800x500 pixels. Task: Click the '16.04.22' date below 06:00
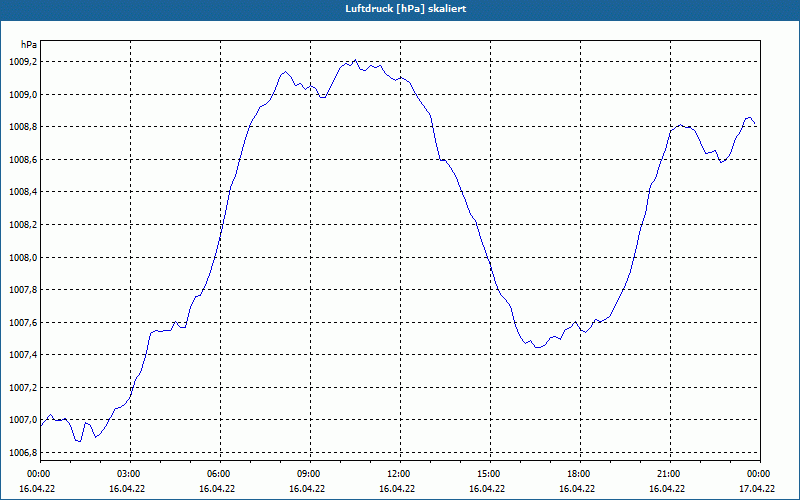[x=217, y=488]
